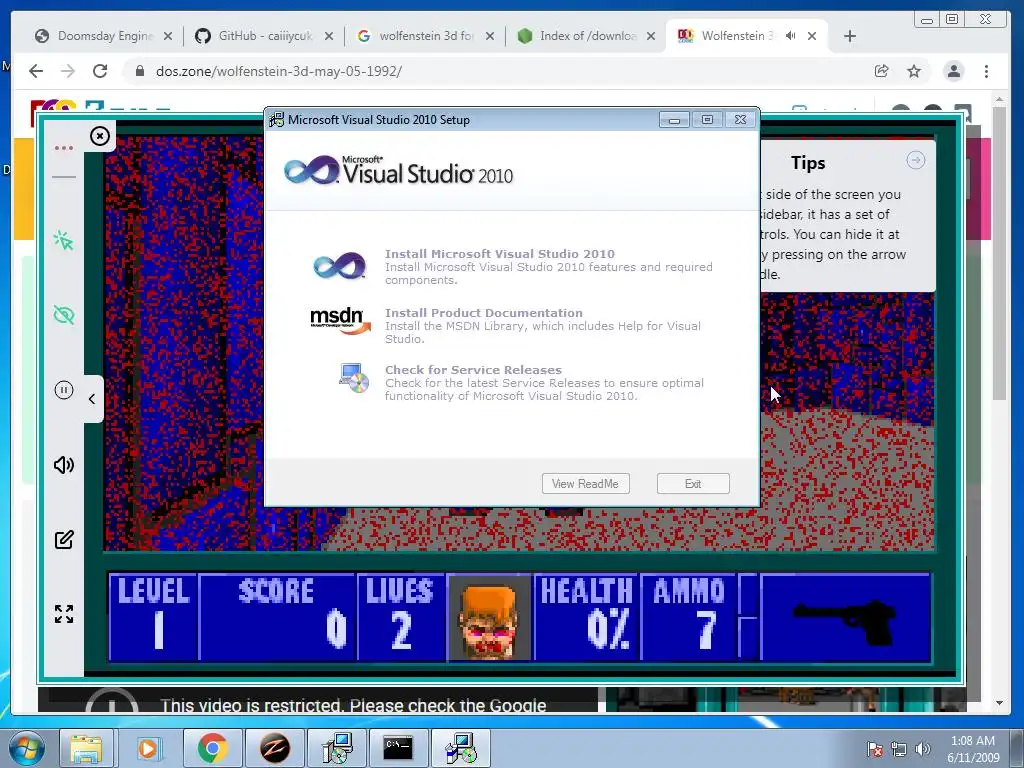Reload the dos.zone page

point(100,71)
